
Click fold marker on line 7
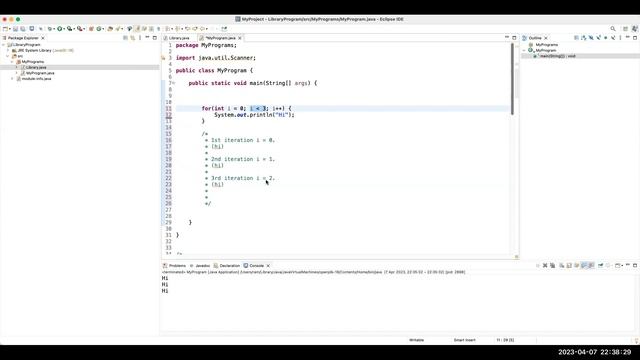point(173,83)
